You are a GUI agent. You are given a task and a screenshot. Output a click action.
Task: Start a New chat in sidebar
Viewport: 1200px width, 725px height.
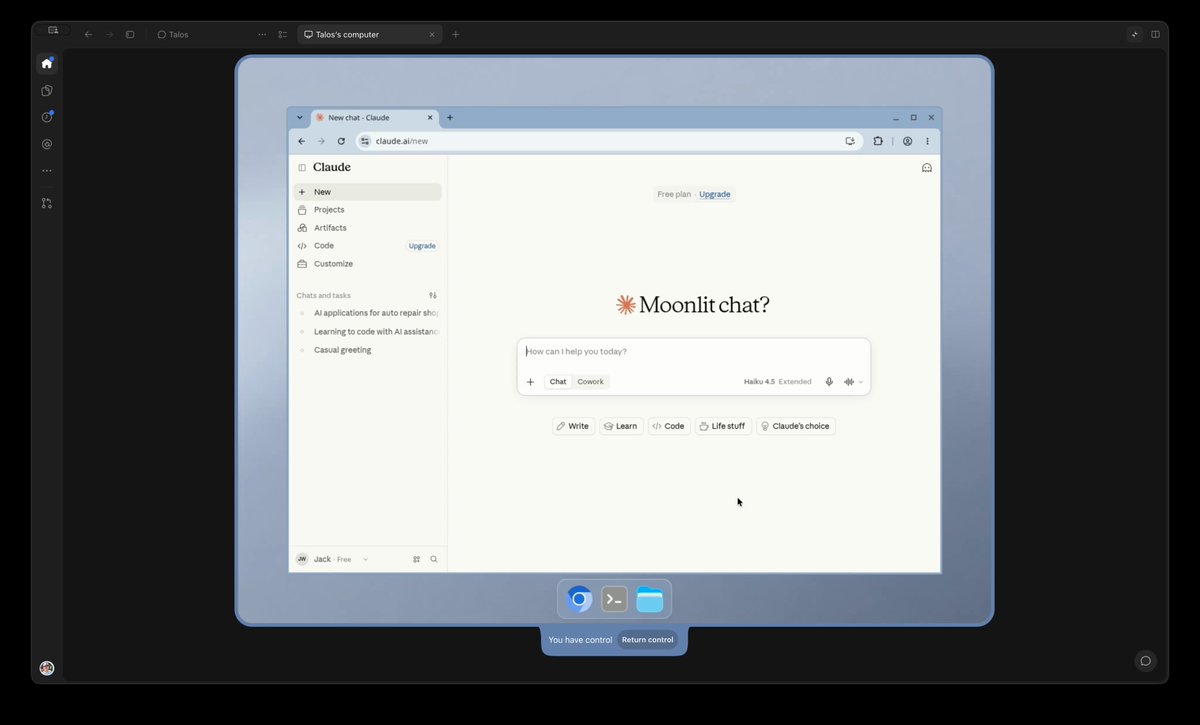(367, 192)
